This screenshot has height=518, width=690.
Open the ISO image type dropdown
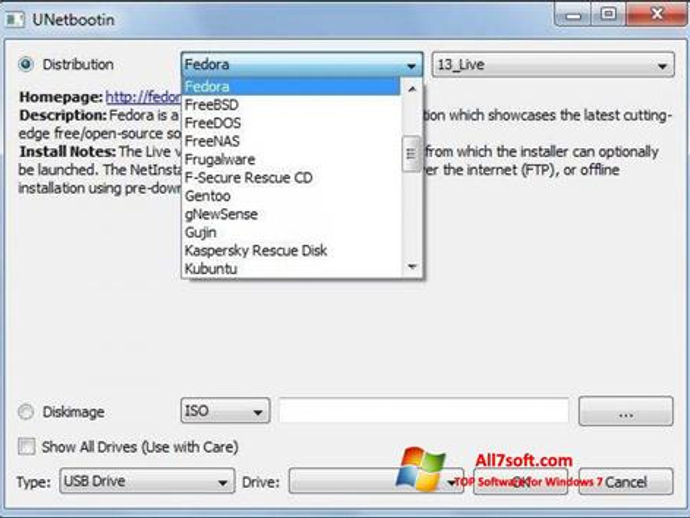(x=225, y=411)
